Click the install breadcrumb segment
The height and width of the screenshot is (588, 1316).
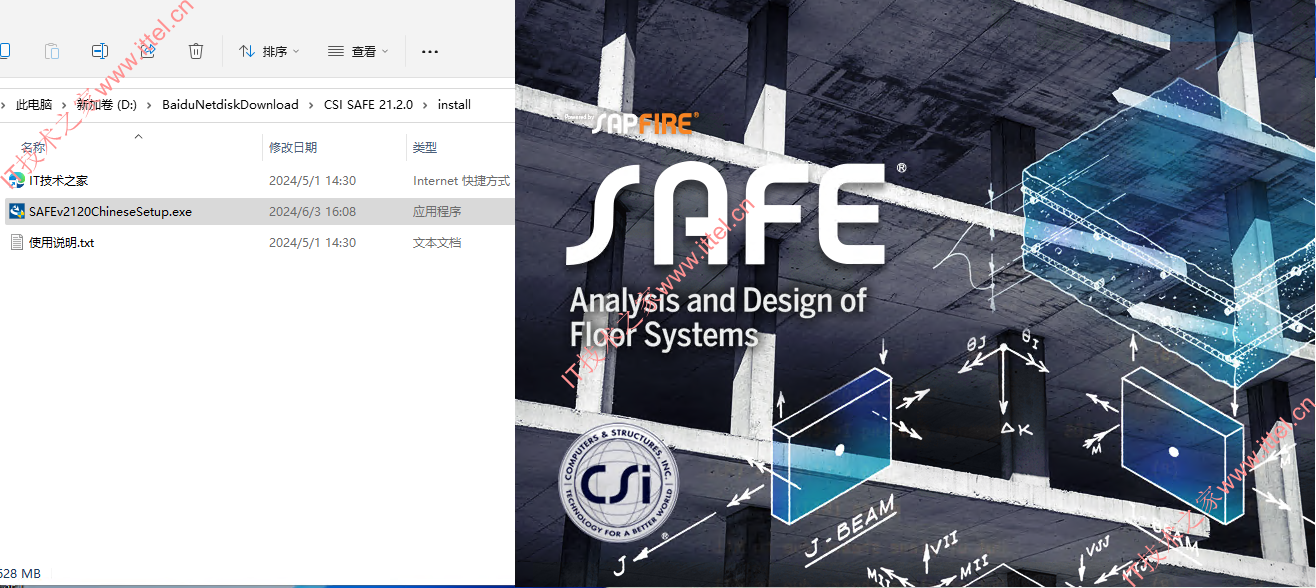point(454,104)
